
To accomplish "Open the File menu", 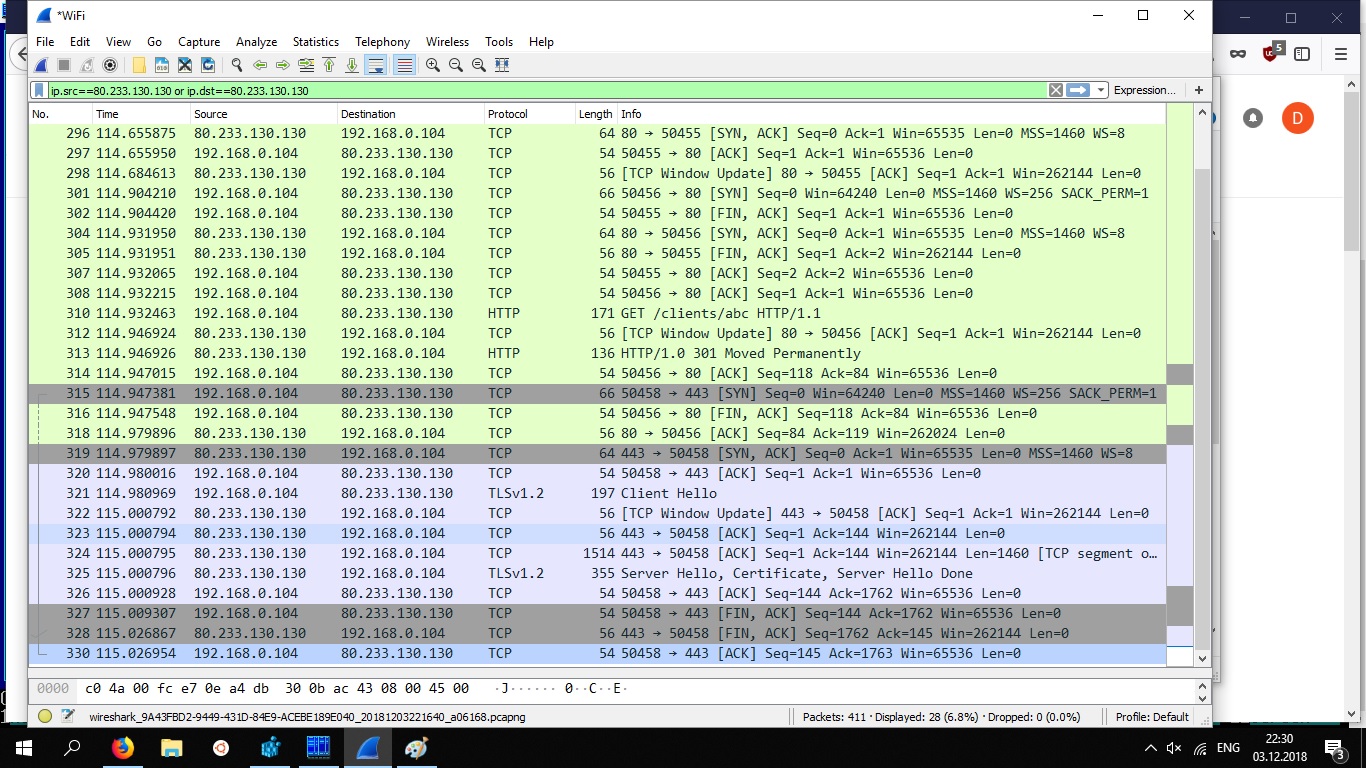I will [45, 42].
